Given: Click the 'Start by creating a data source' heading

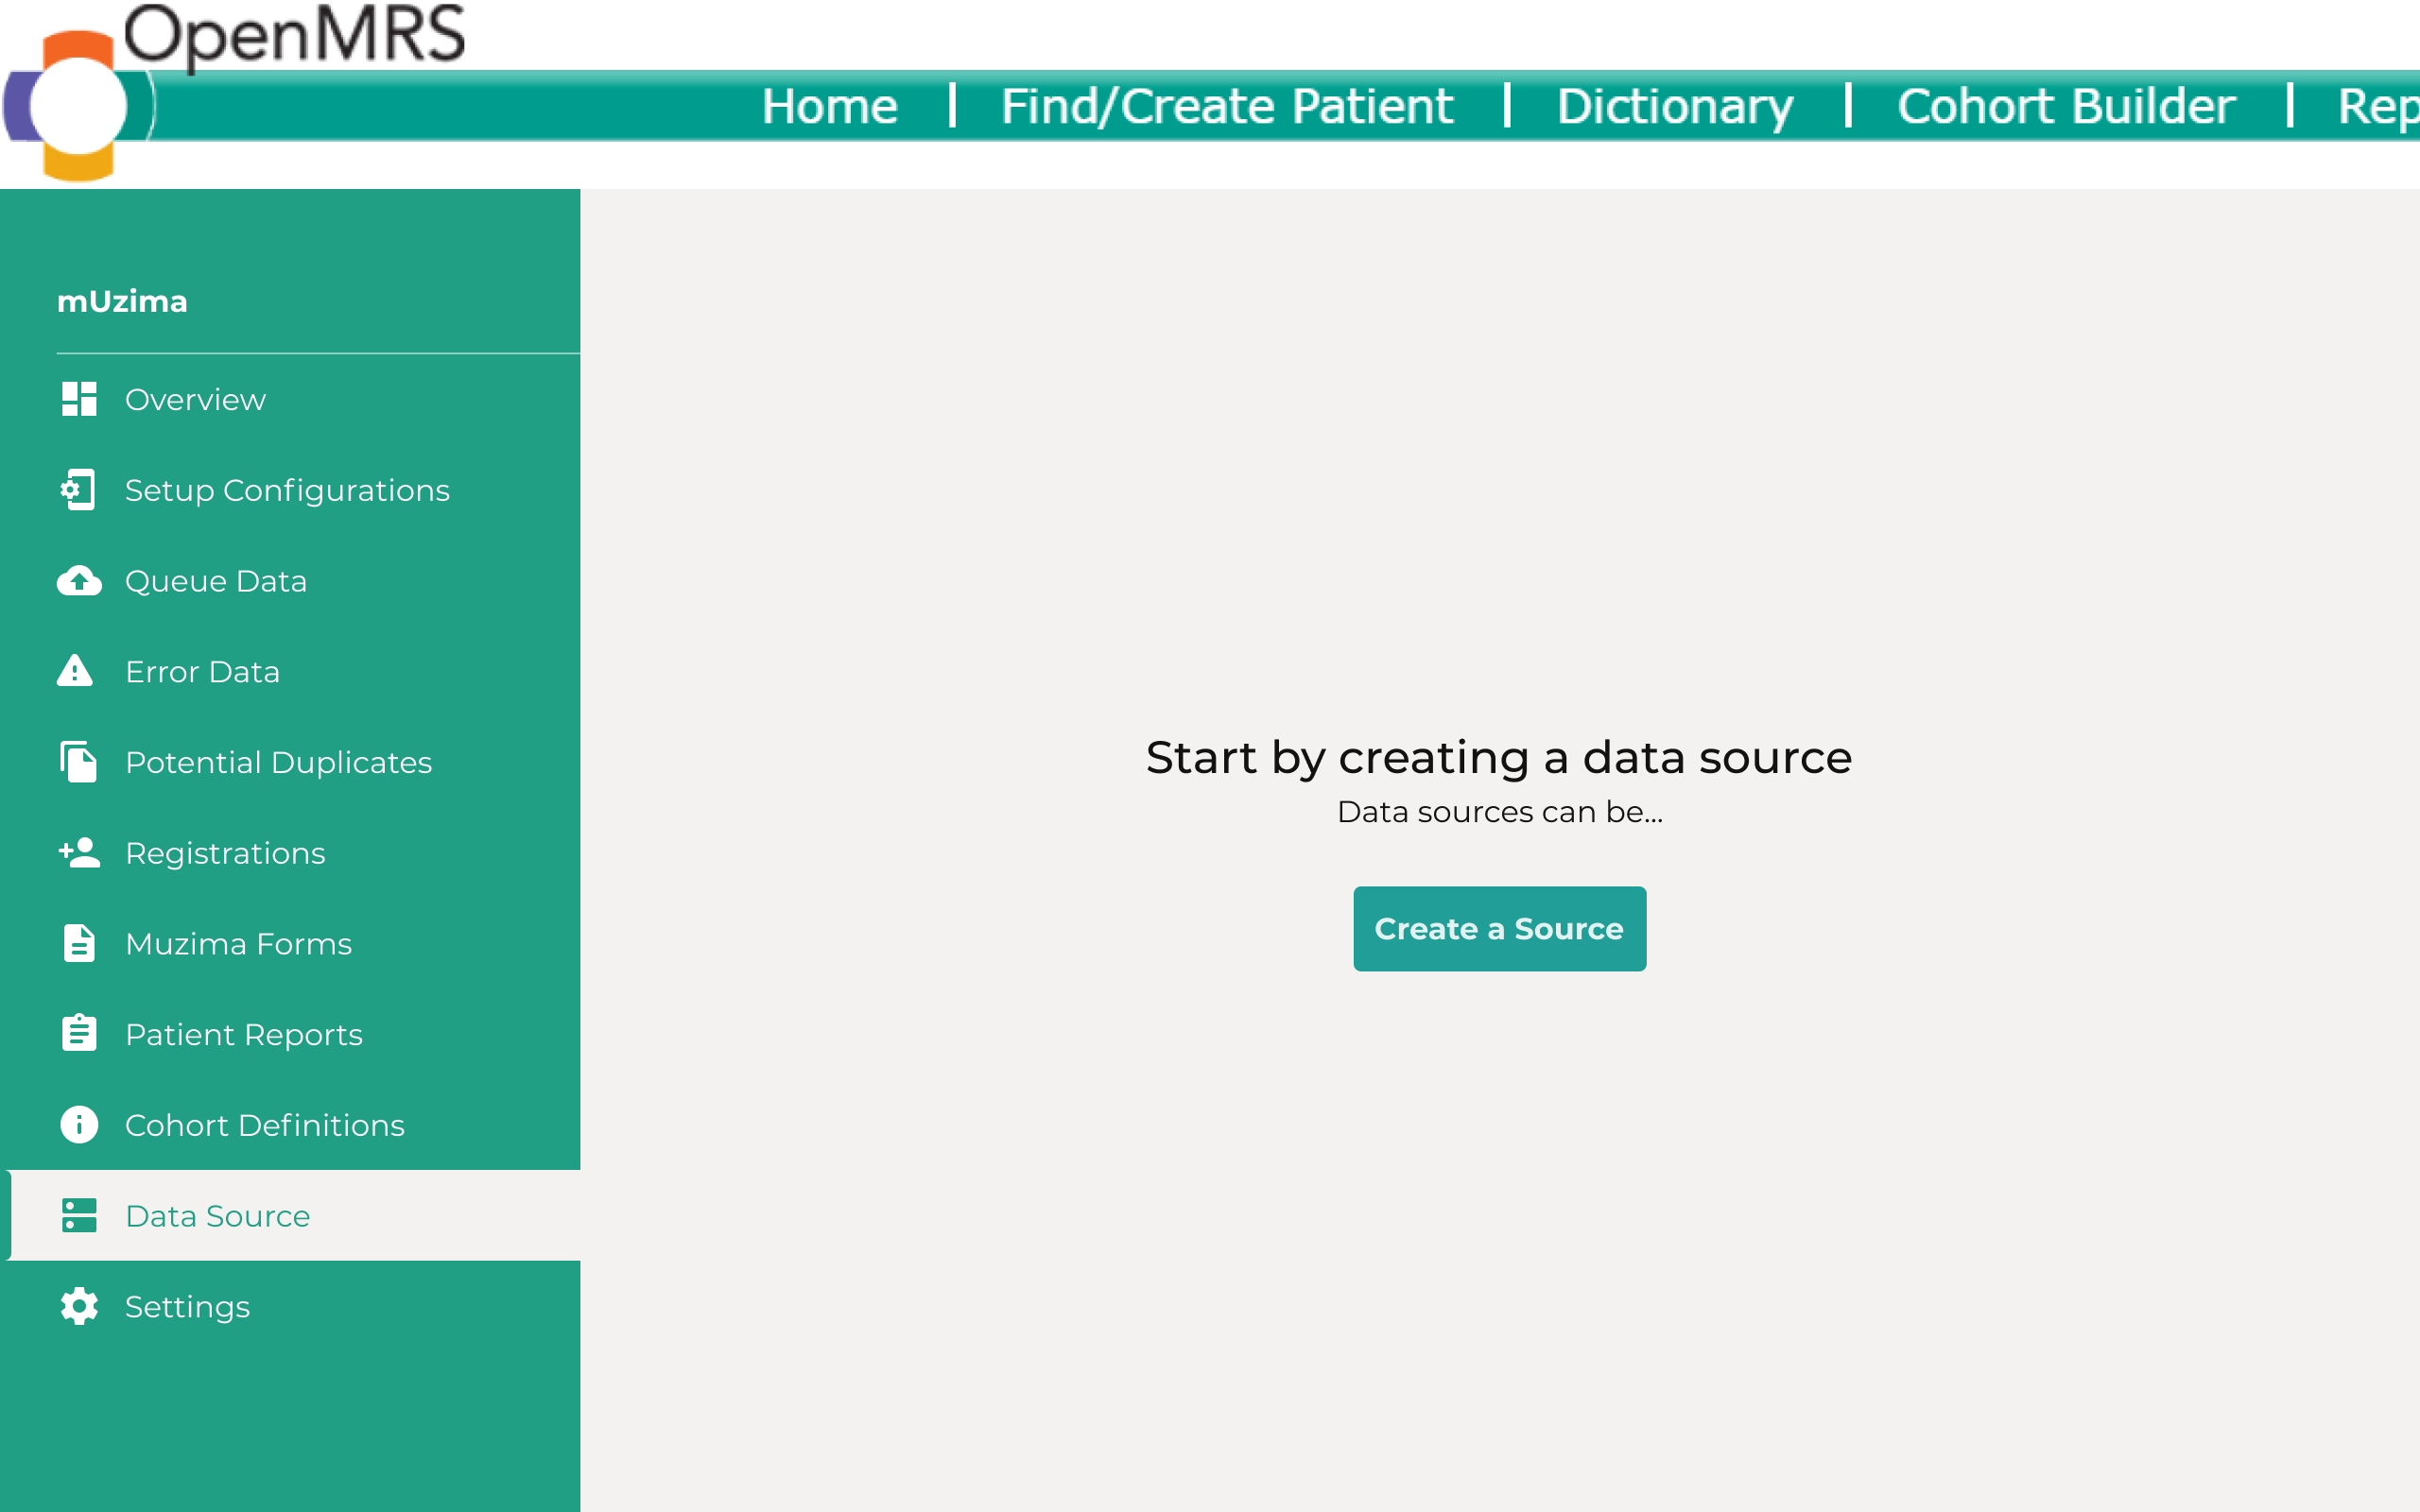Looking at the screenshot, I should [x=1499, y=757].
